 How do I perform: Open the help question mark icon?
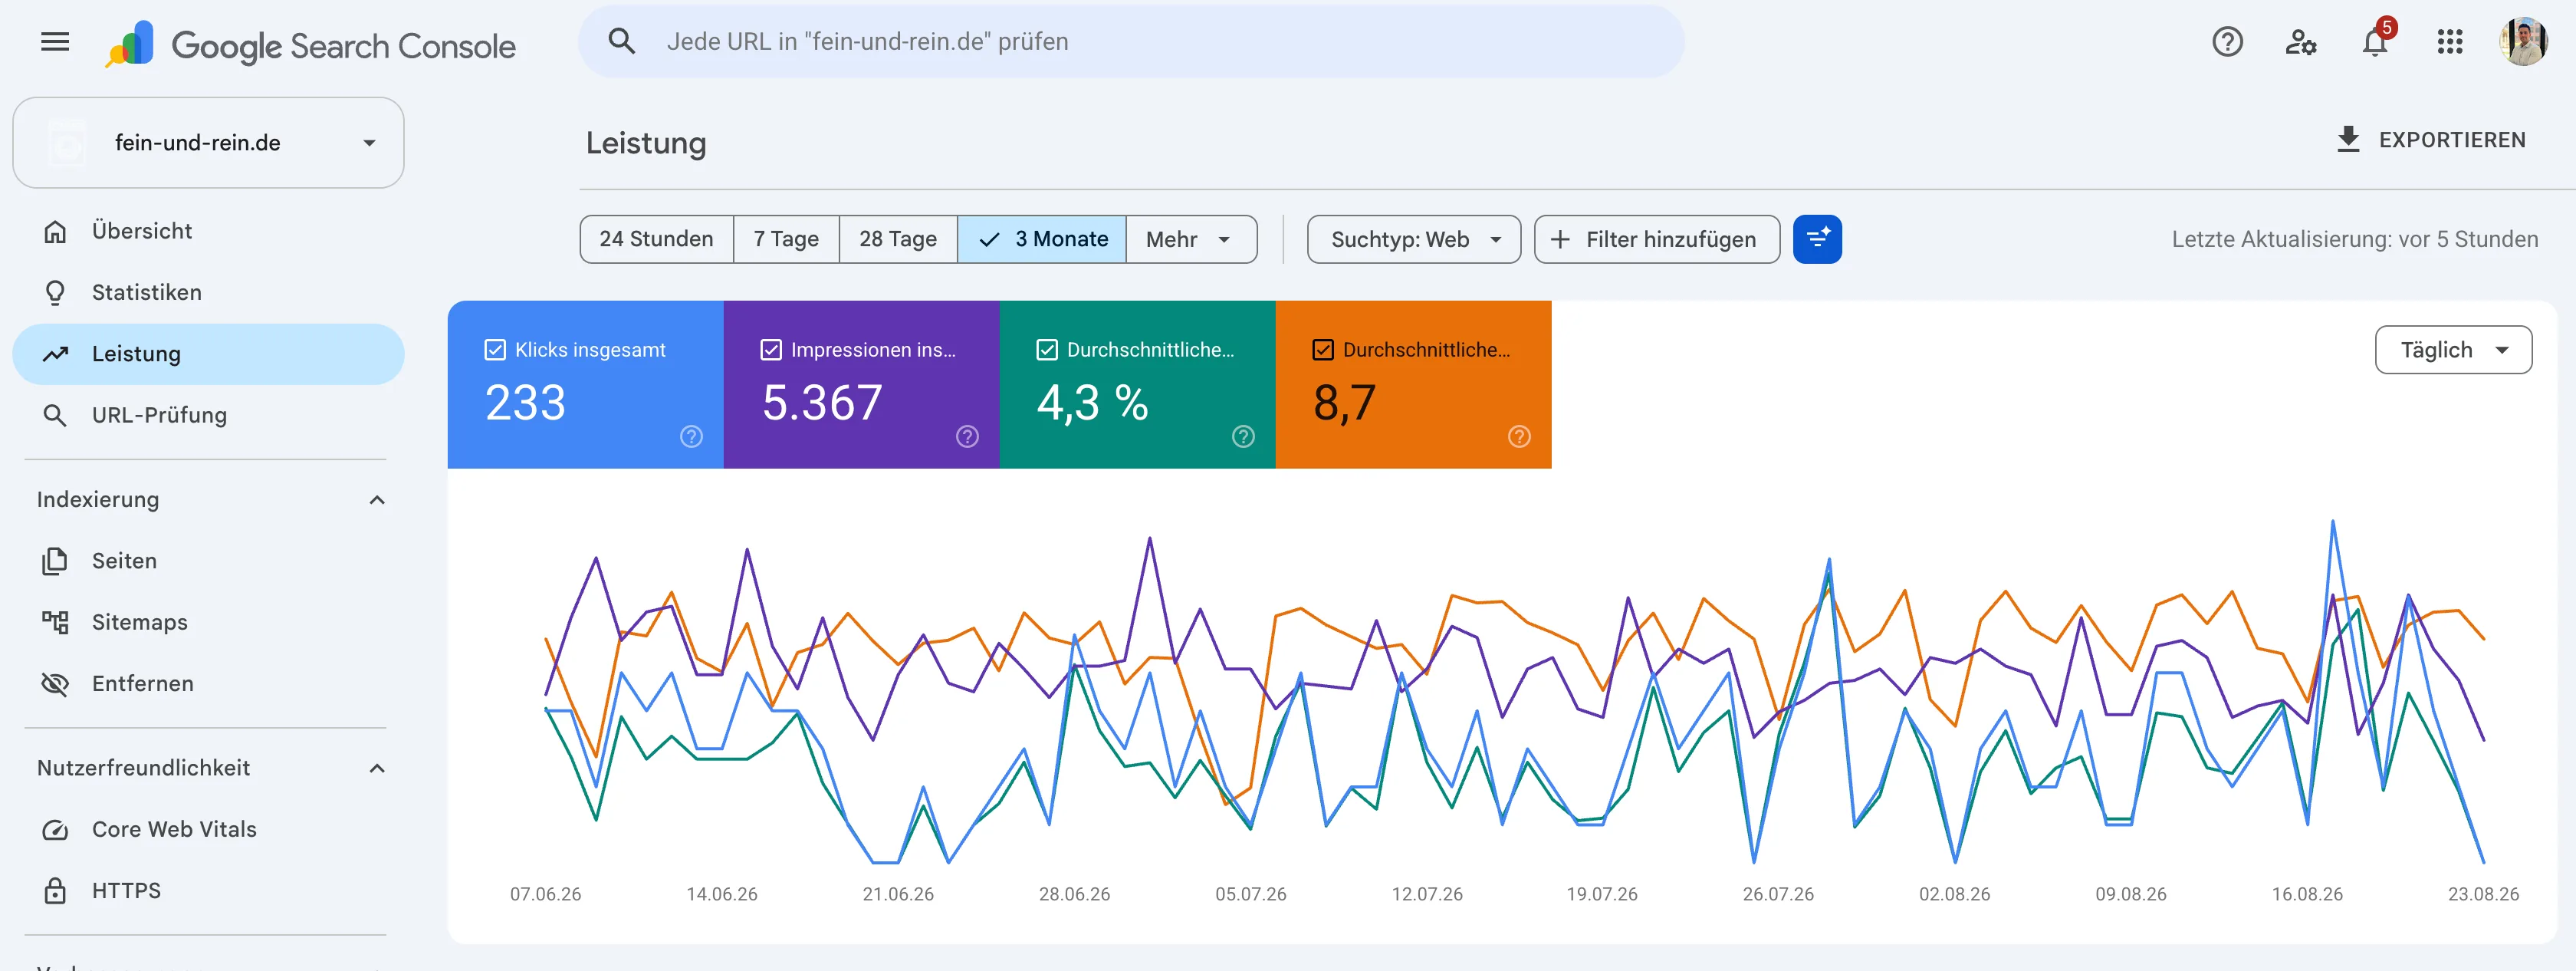pos(2227,42)
